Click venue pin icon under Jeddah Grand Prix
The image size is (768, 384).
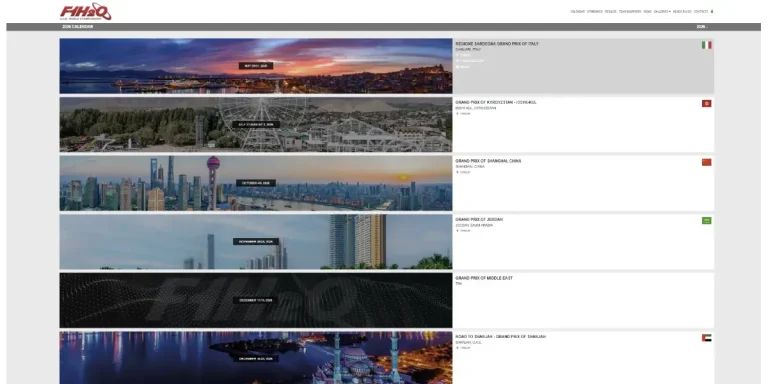[457, 231]
